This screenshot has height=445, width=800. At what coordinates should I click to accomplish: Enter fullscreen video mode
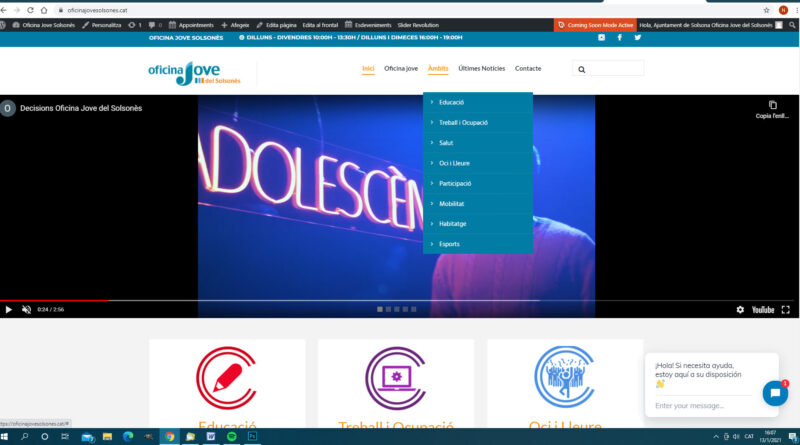pos(786,310)
